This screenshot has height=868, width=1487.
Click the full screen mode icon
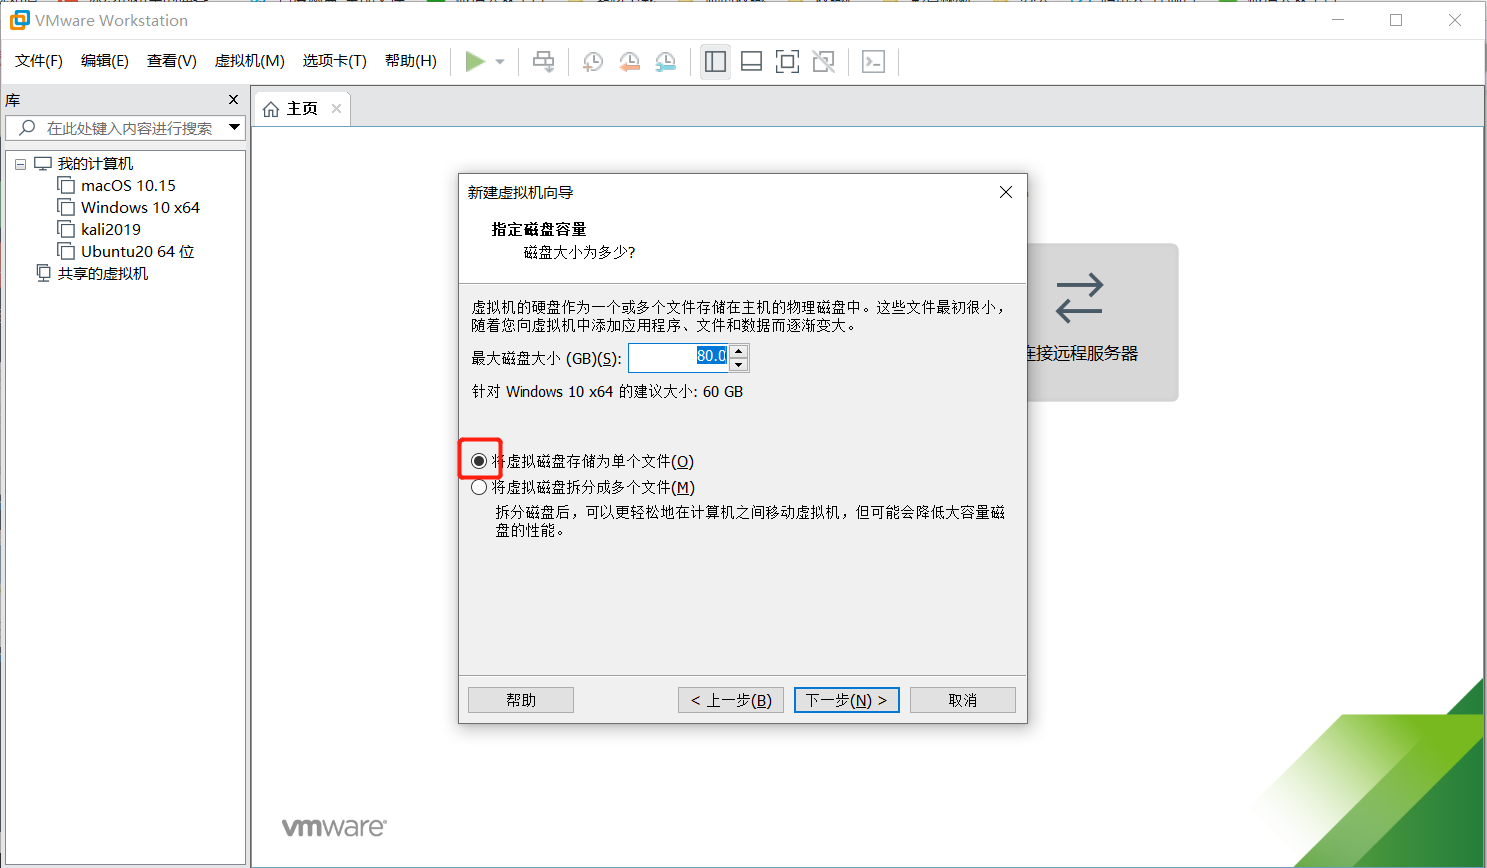click(x=787, y=62)
